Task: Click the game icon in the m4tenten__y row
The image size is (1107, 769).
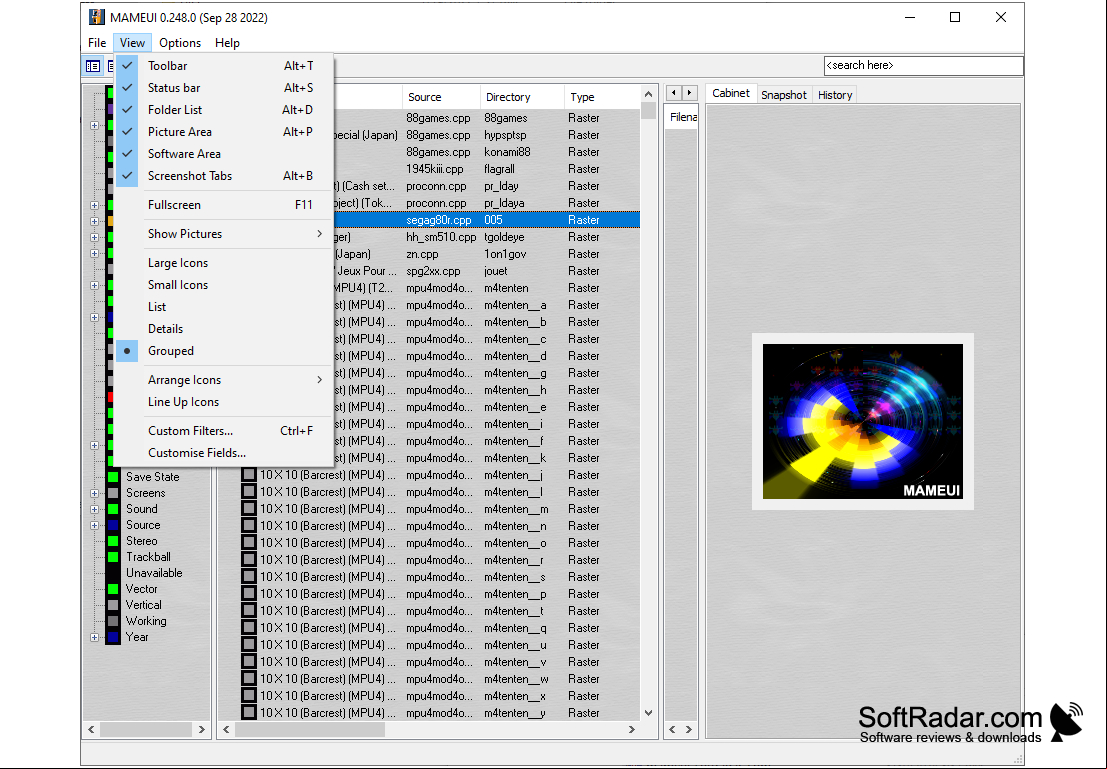Action: coord(249,713)
